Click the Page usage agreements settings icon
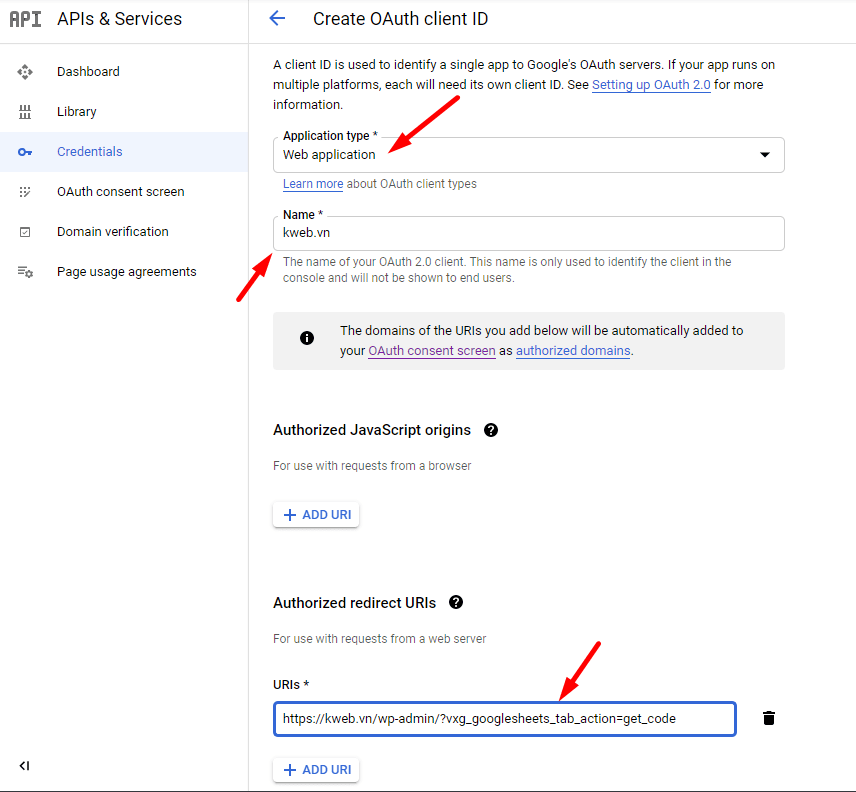The height and width of the screenshot is (792, 856). [25, 272]
